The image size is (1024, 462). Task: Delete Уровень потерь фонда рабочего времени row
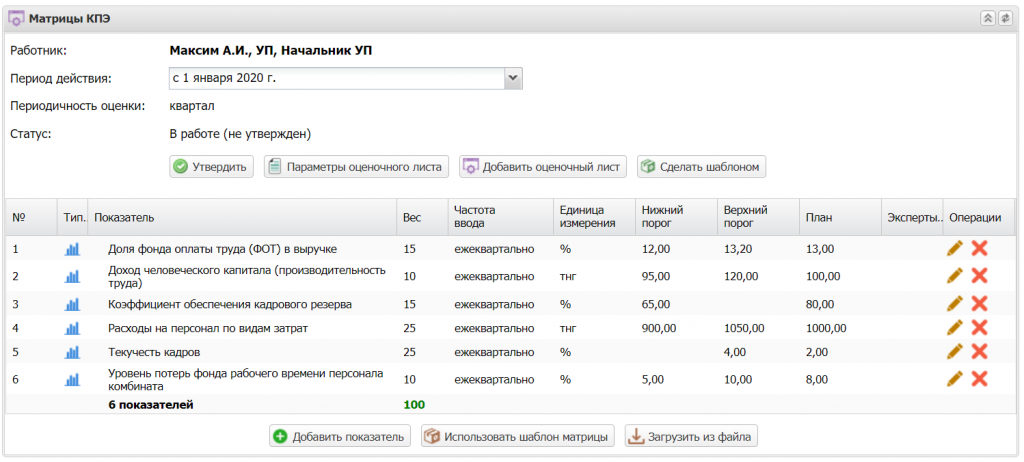click(x=979, y=379)
